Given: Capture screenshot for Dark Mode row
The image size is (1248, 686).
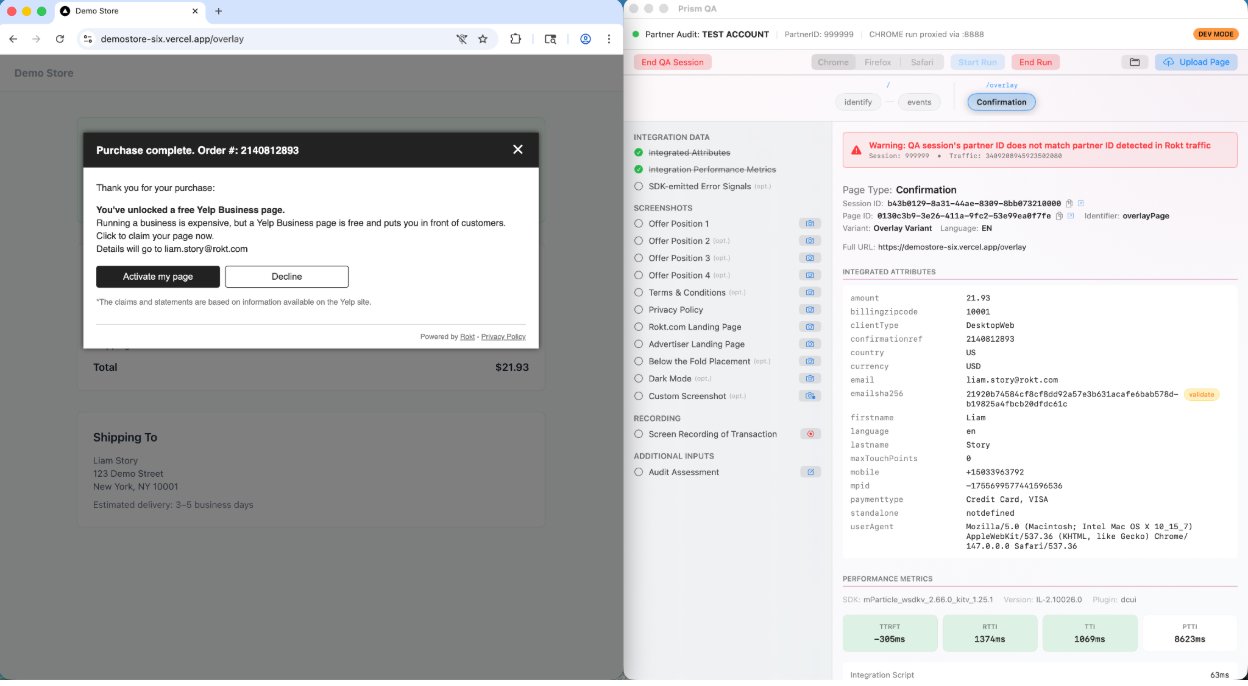Looking at the screenshot, I should [x=809, y=379].
